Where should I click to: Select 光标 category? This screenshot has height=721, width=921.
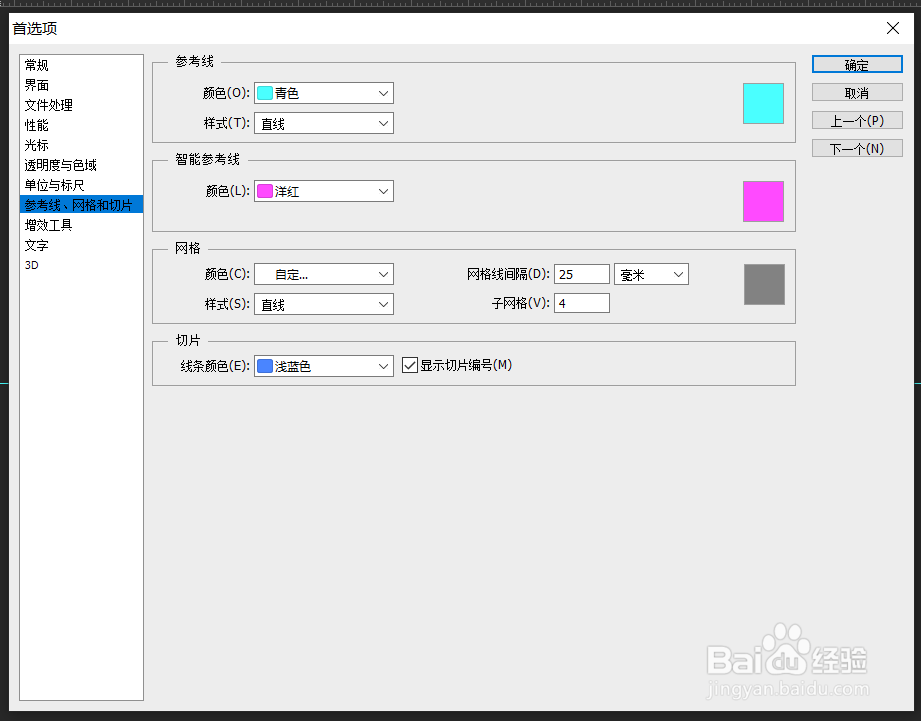(81, 145)
